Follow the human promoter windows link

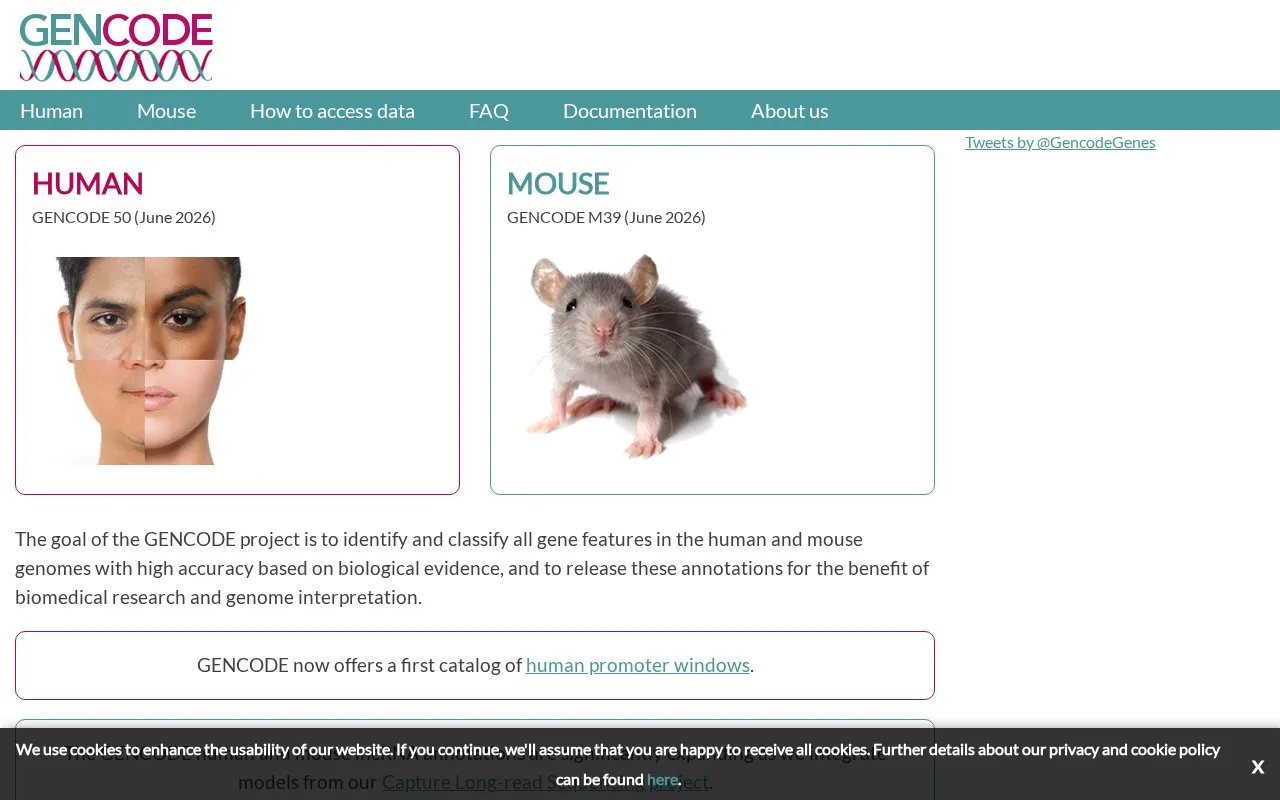(x=638, y=665)
